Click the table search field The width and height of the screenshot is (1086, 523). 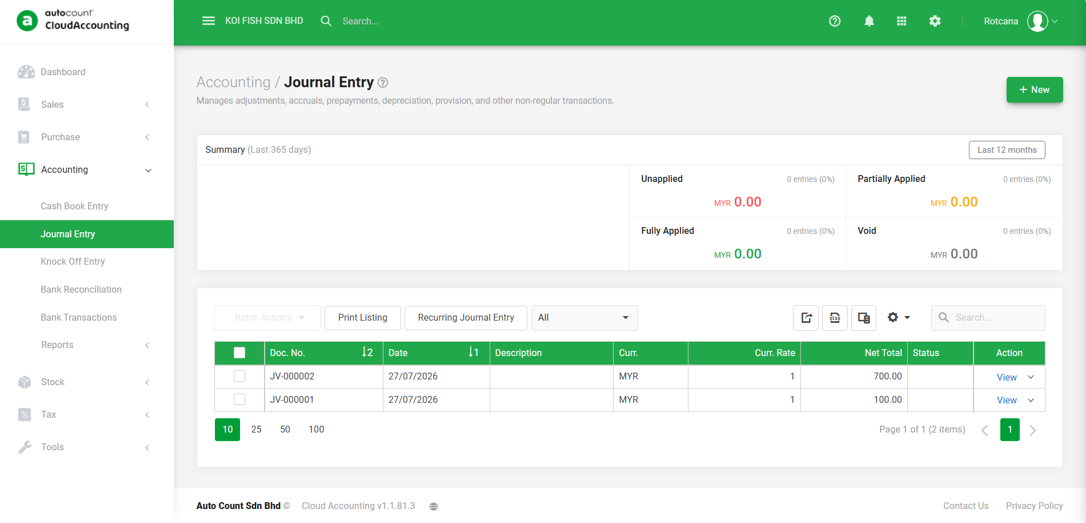pos(988,317)
